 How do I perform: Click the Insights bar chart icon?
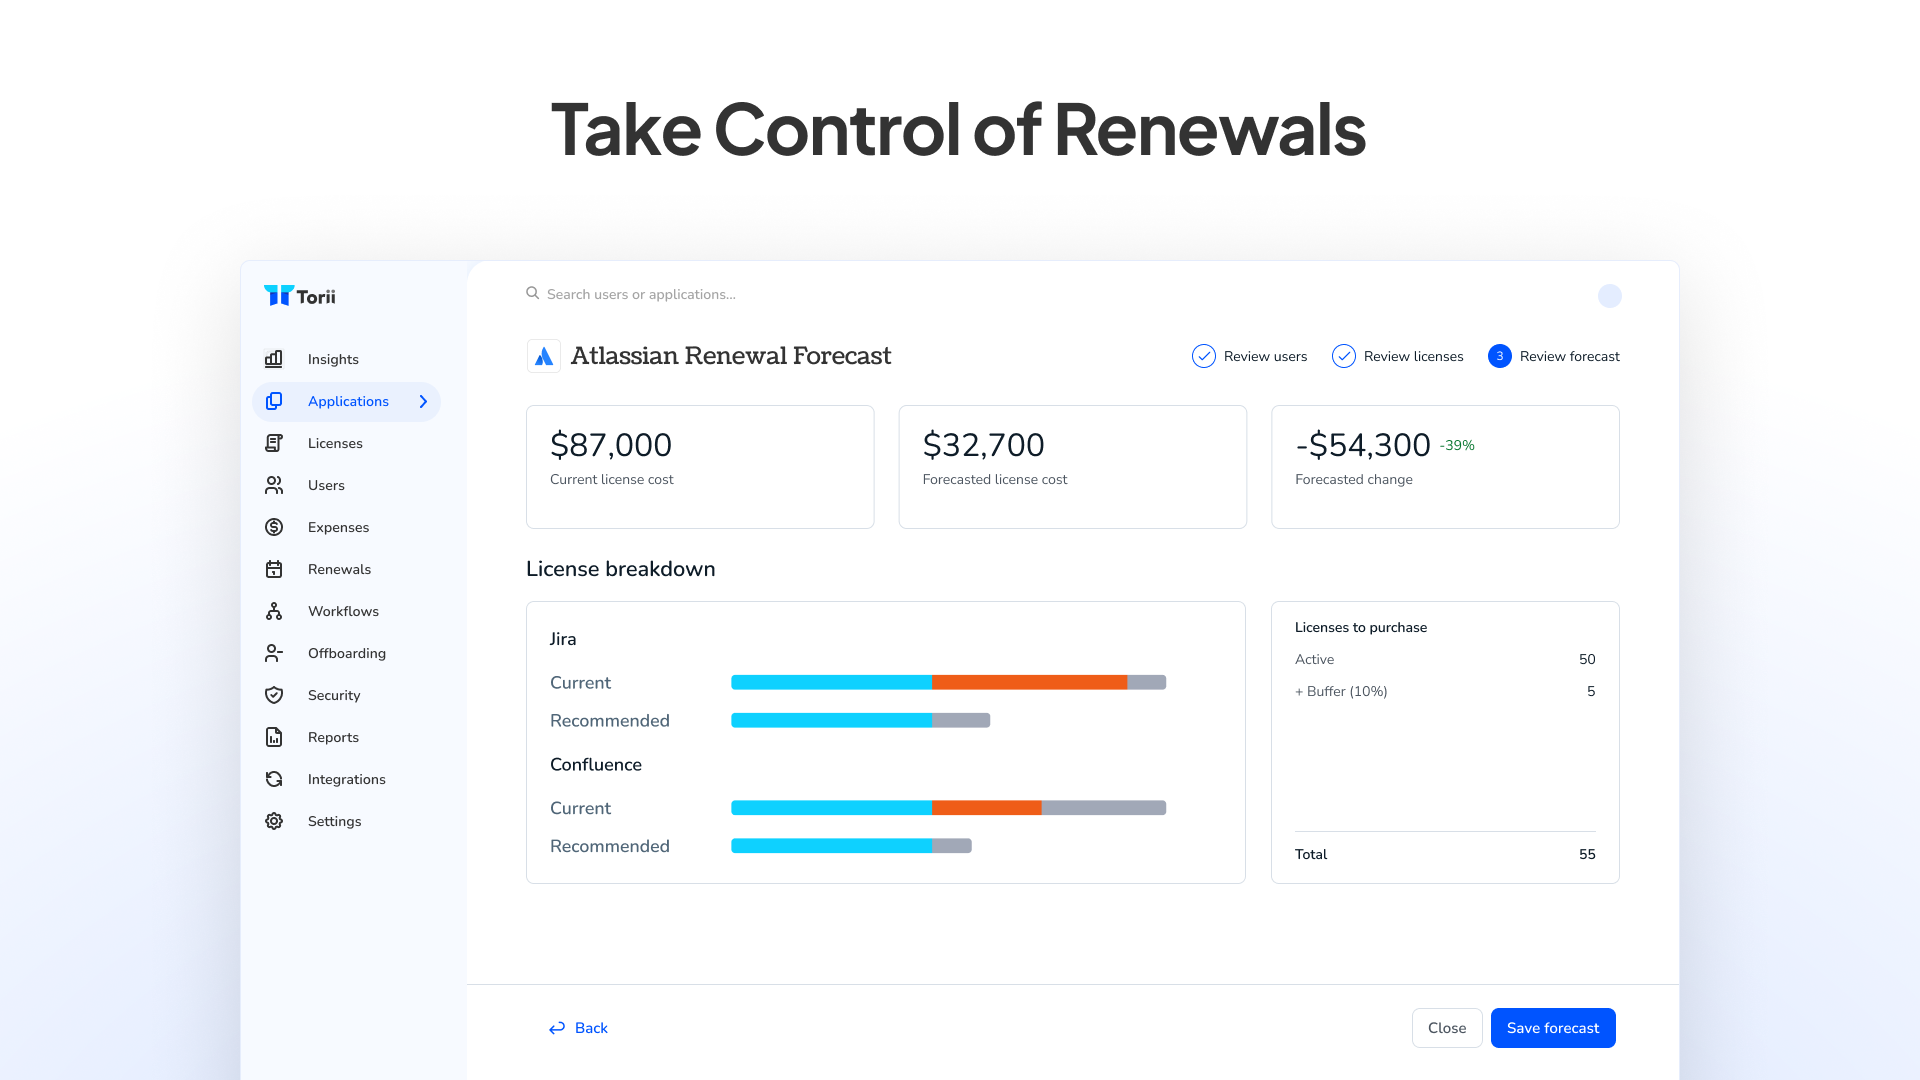(274, 359)
